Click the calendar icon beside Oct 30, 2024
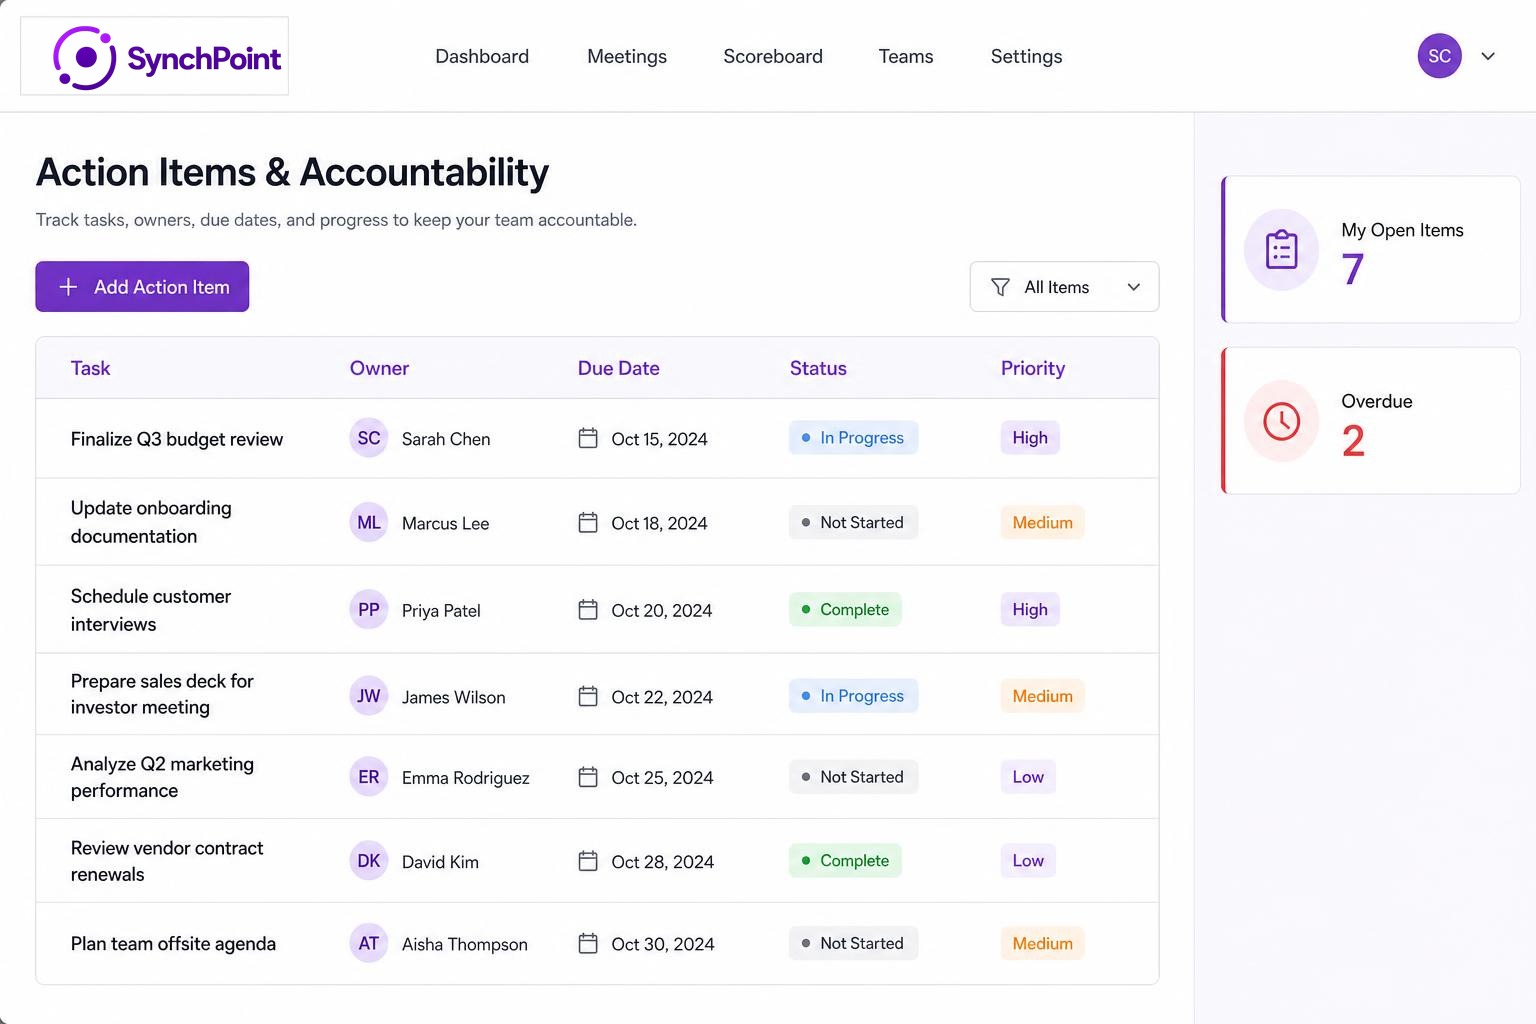Image resolution: width=1536 pixels, height=1024 pixels. 588,943
